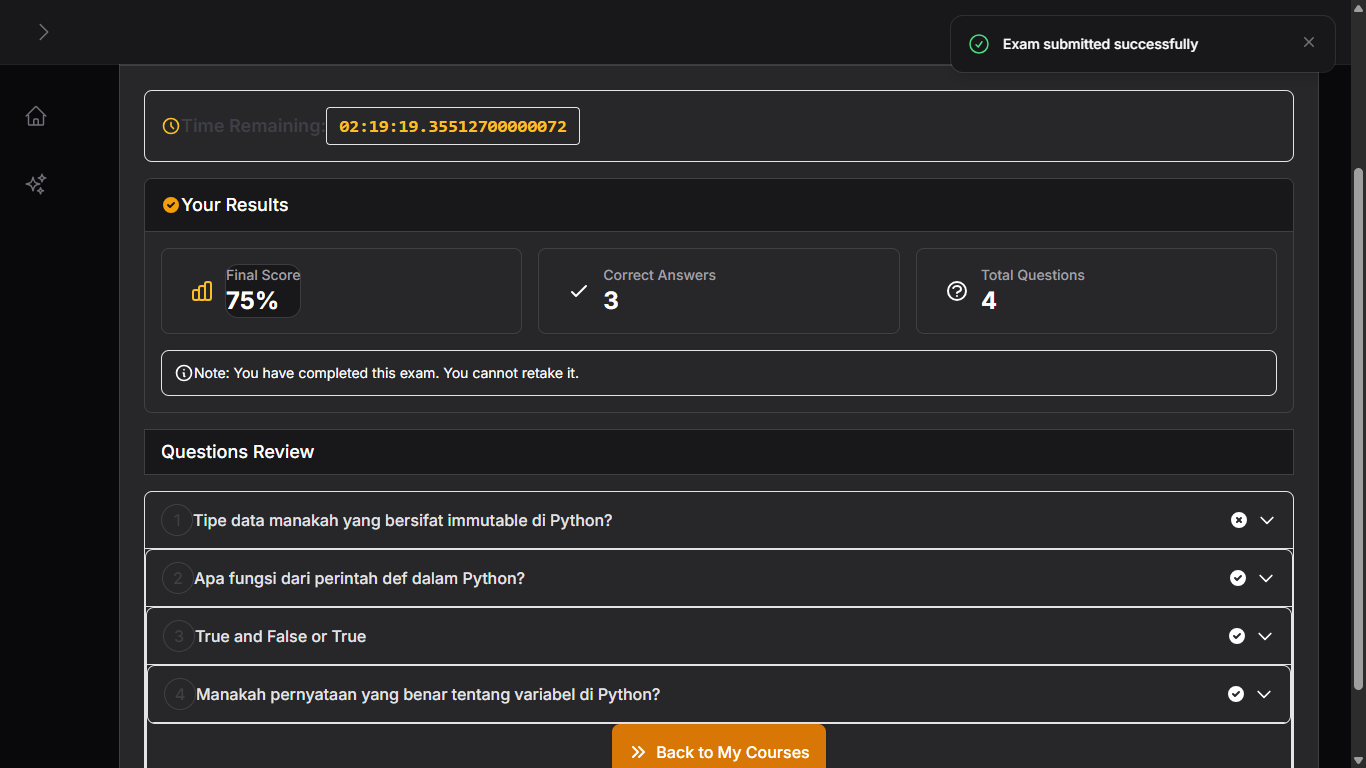Click the Correct Answers count 3
Viewport: 1366px width, 768px height.
tap(611, 301)
